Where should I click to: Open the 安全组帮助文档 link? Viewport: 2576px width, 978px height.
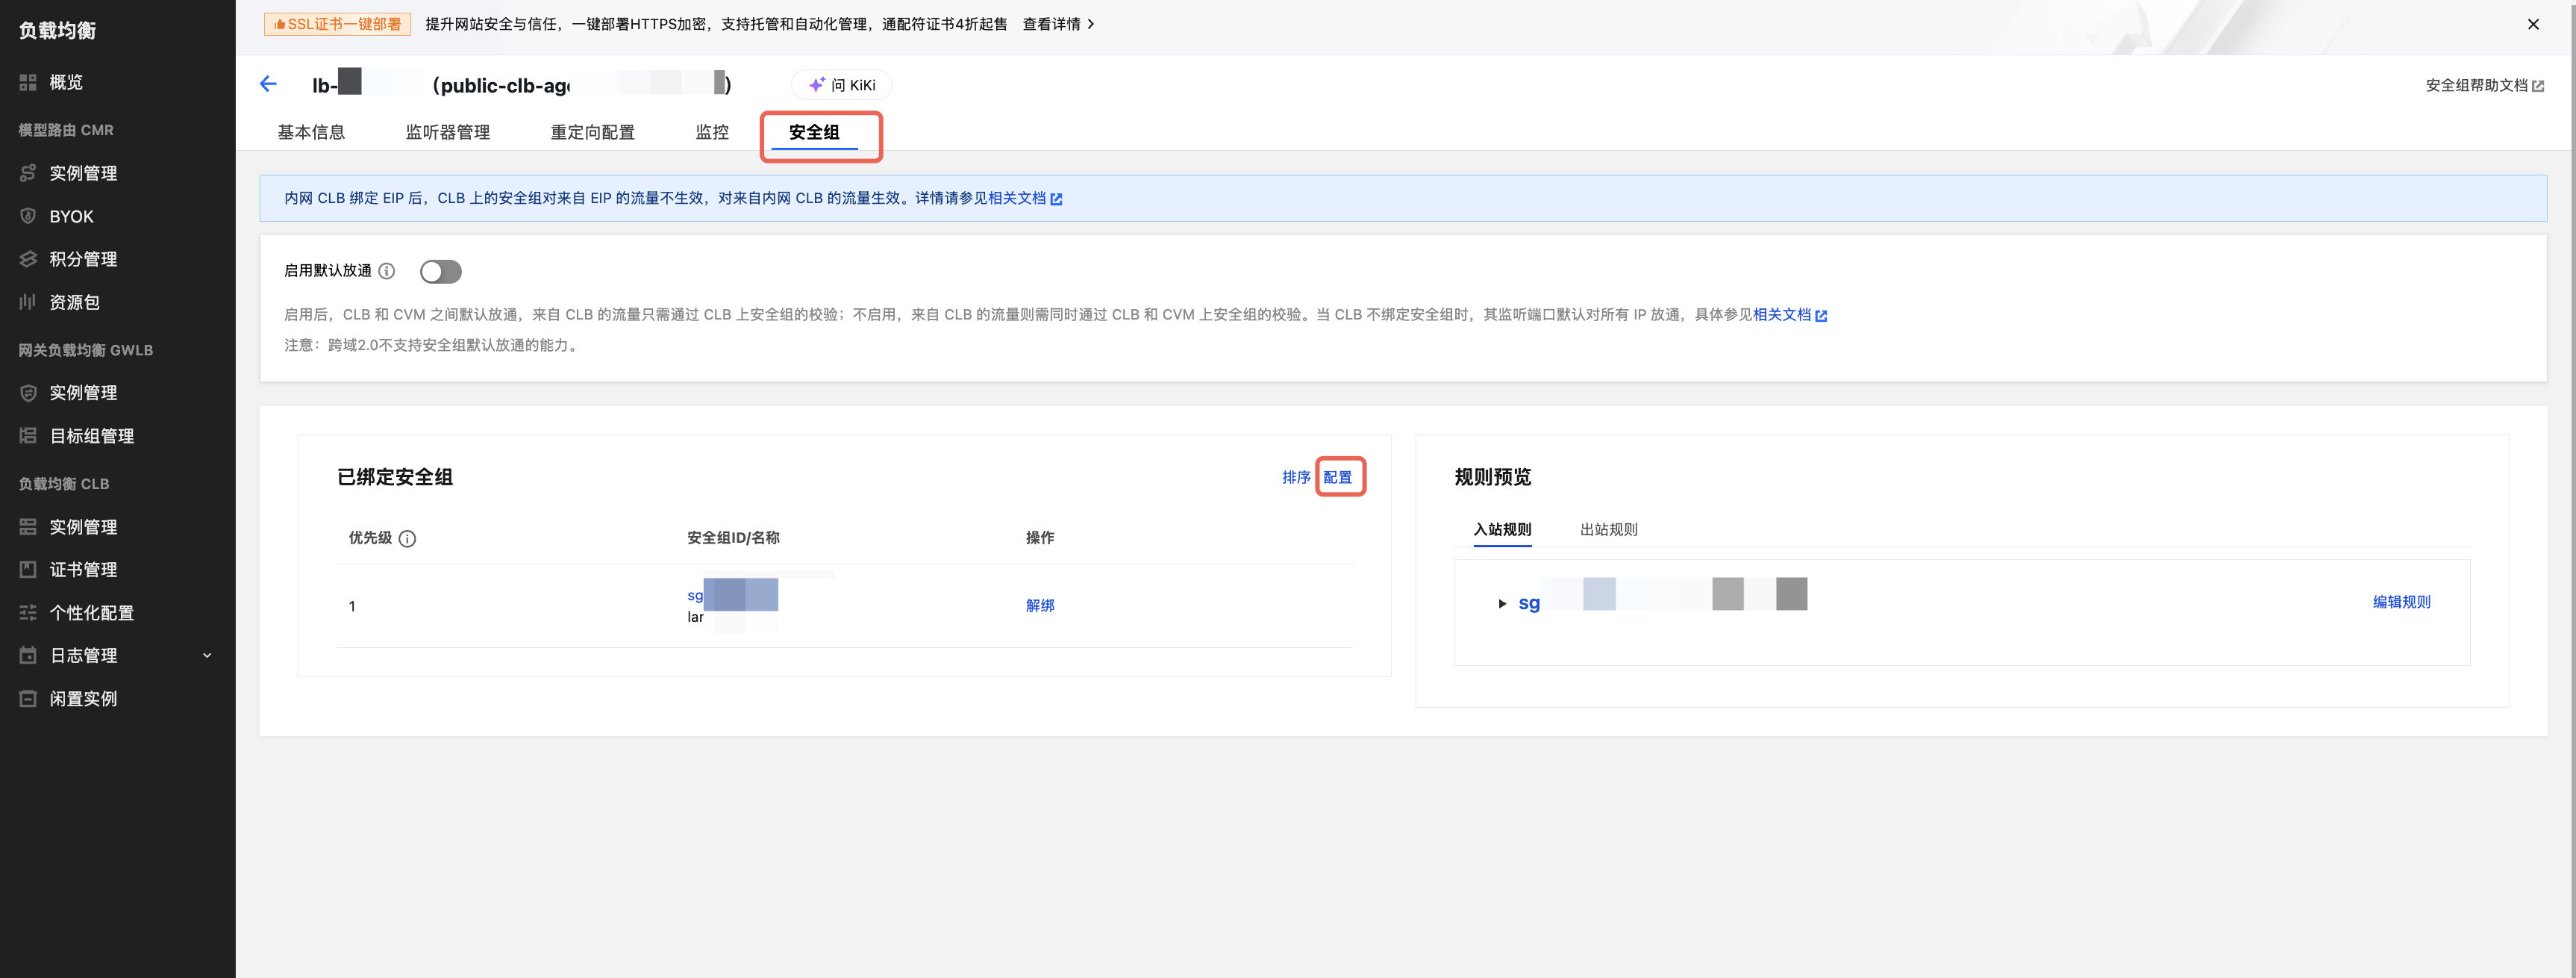2484,85
